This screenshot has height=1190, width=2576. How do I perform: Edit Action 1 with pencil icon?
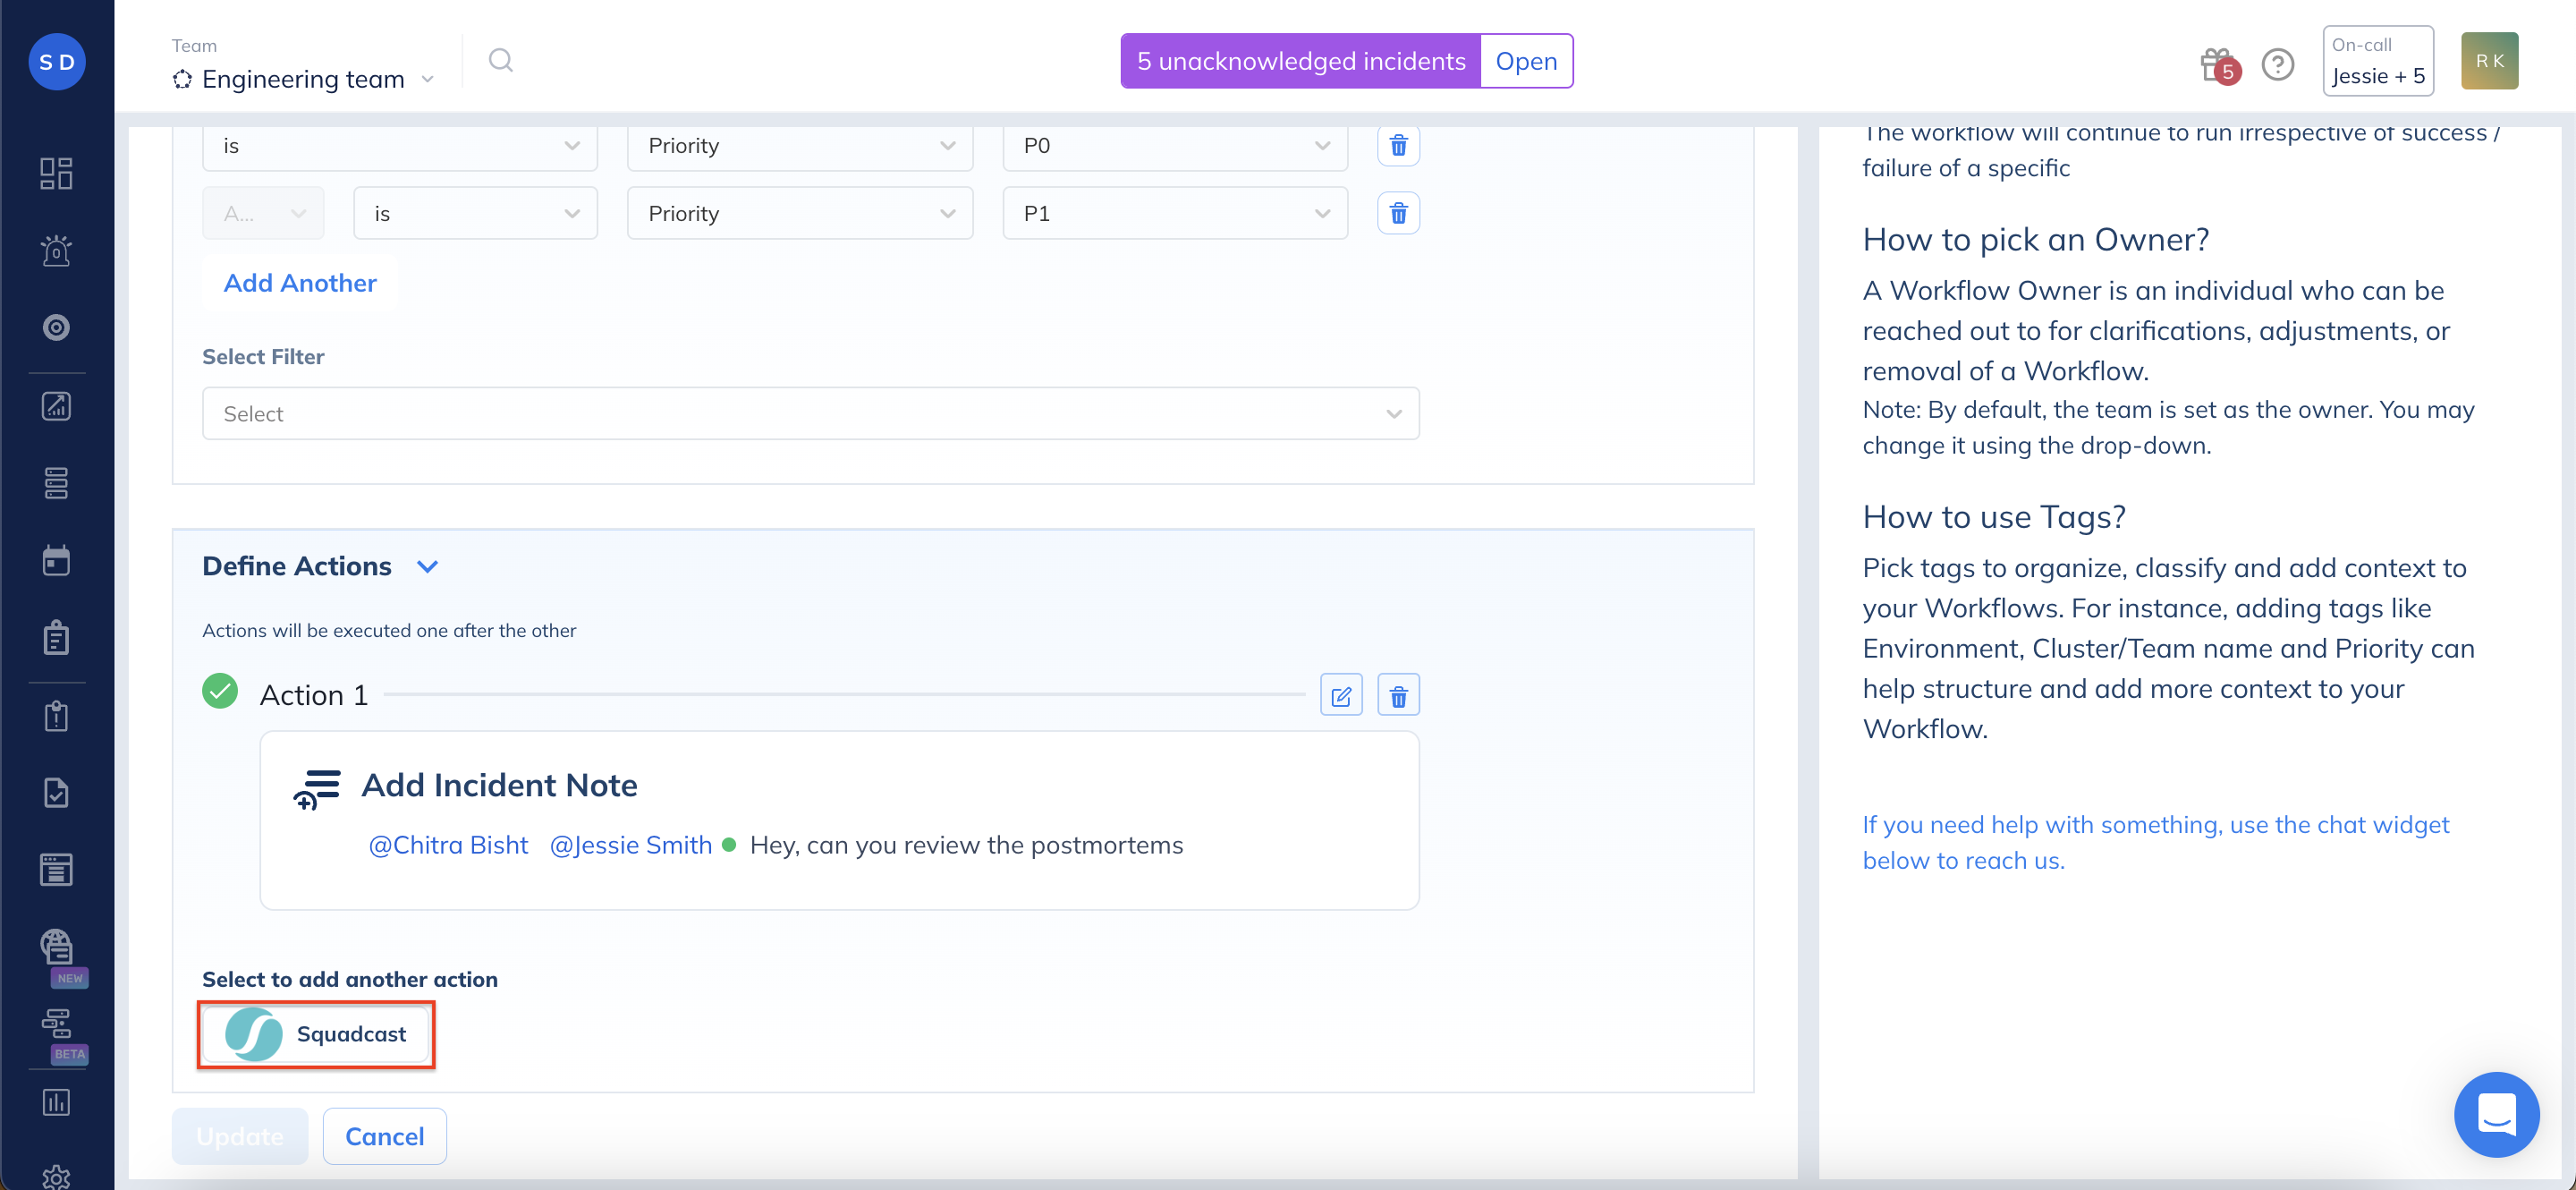tap(1340, 696)
